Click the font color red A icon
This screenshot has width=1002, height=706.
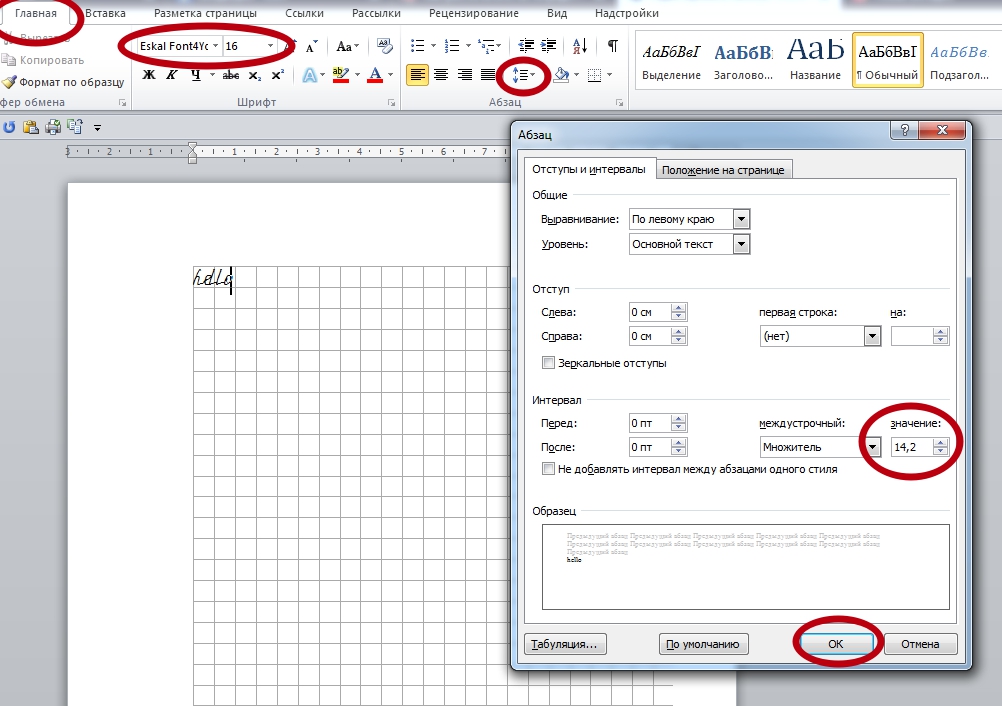375,75
